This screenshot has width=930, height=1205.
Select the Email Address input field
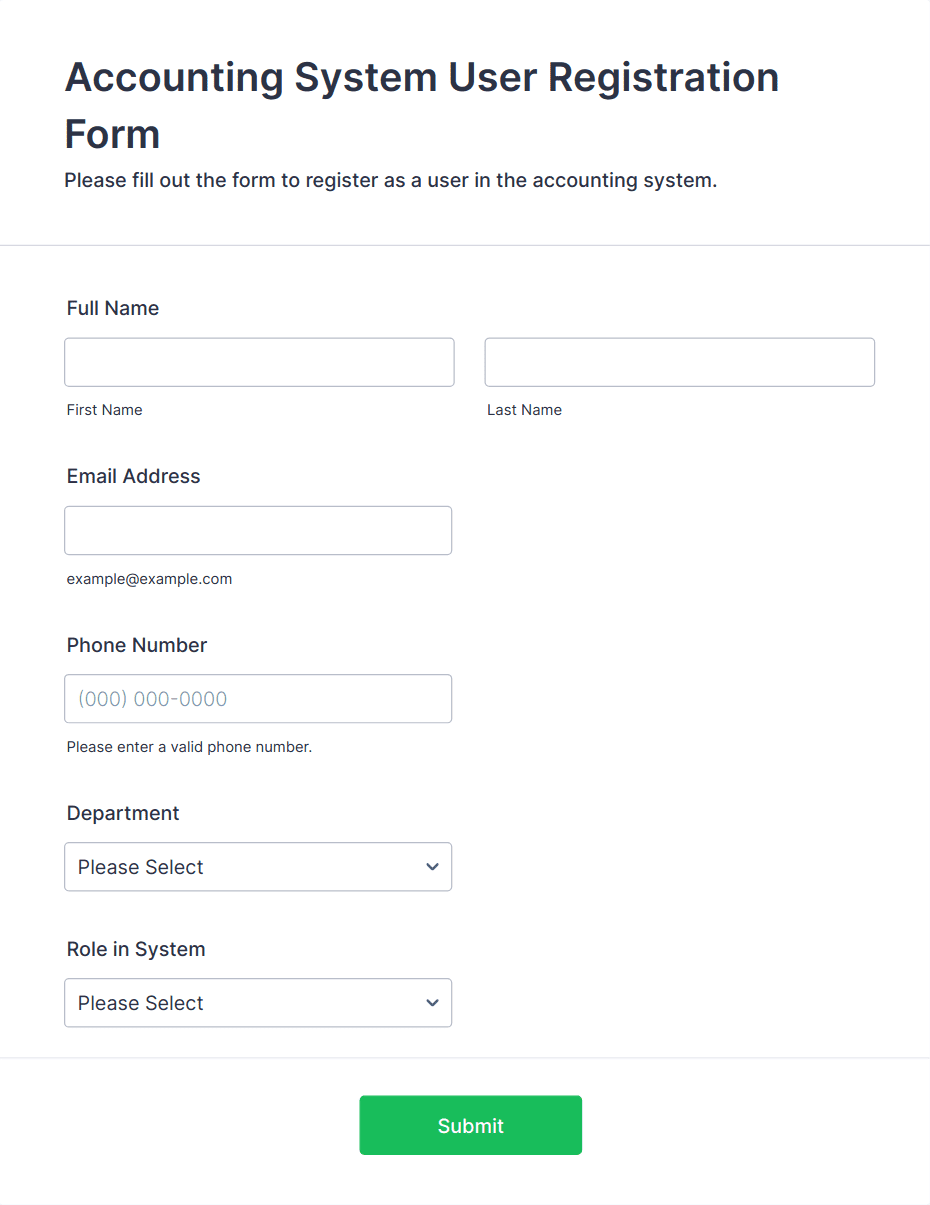pyautogui.click(x=257, y=530)
